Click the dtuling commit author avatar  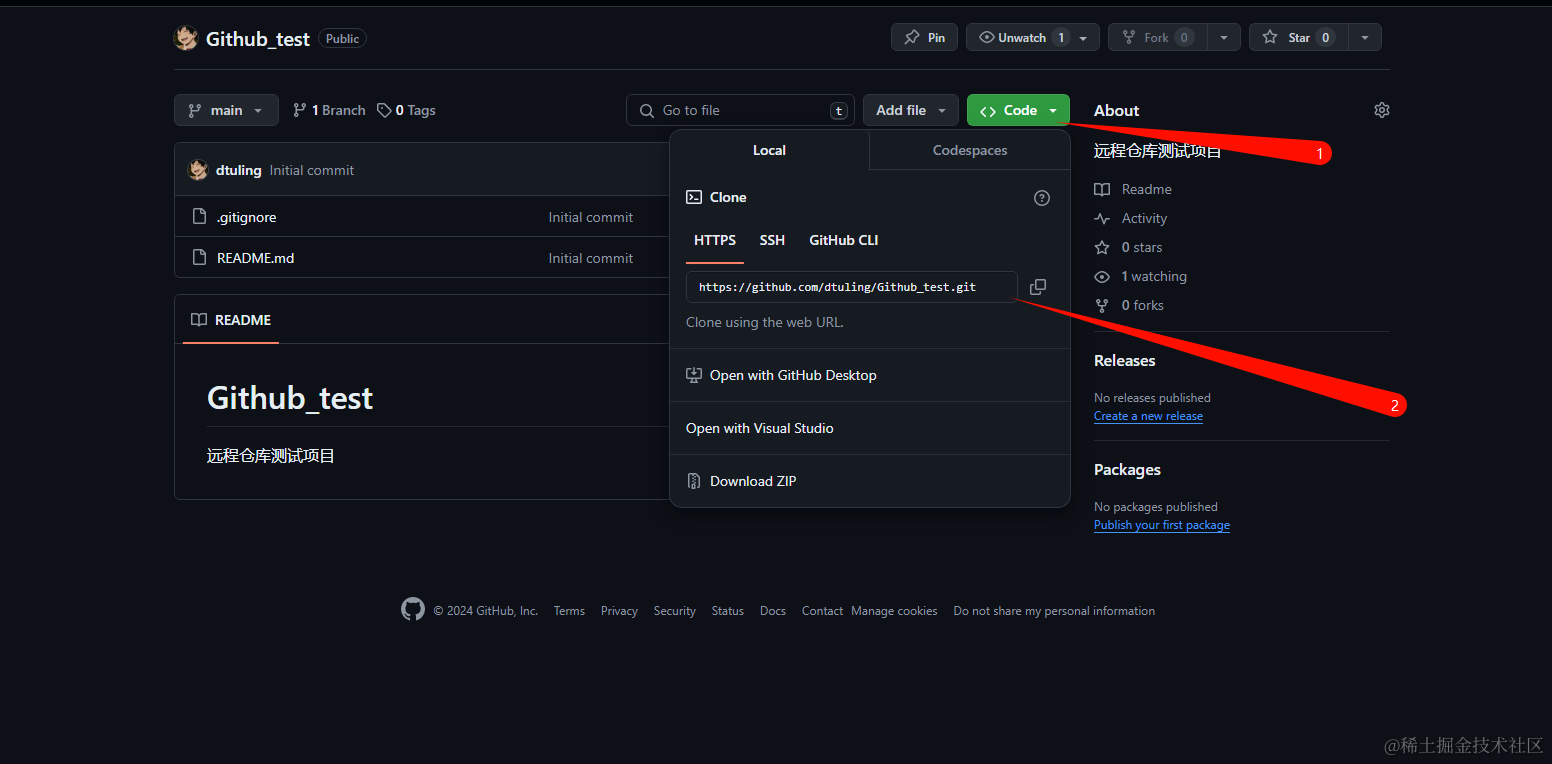coord(198,170)
